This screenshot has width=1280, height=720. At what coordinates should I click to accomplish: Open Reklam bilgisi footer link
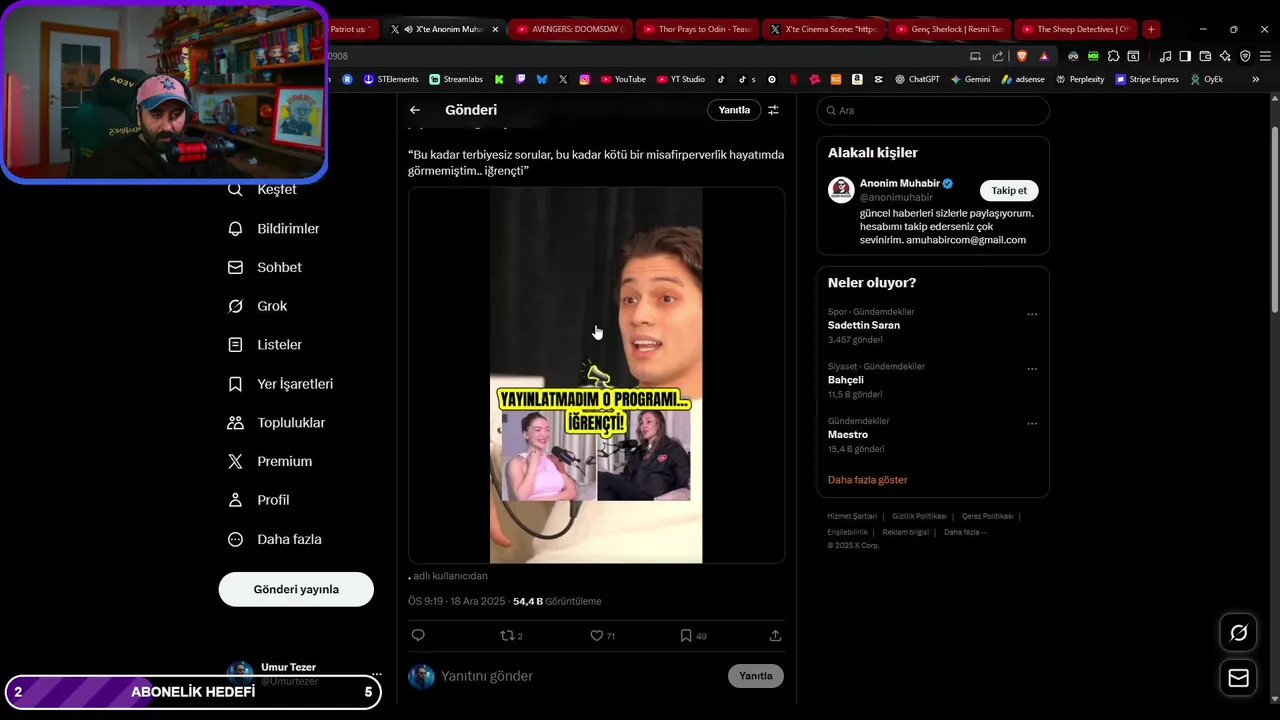(x=906, y=532)
